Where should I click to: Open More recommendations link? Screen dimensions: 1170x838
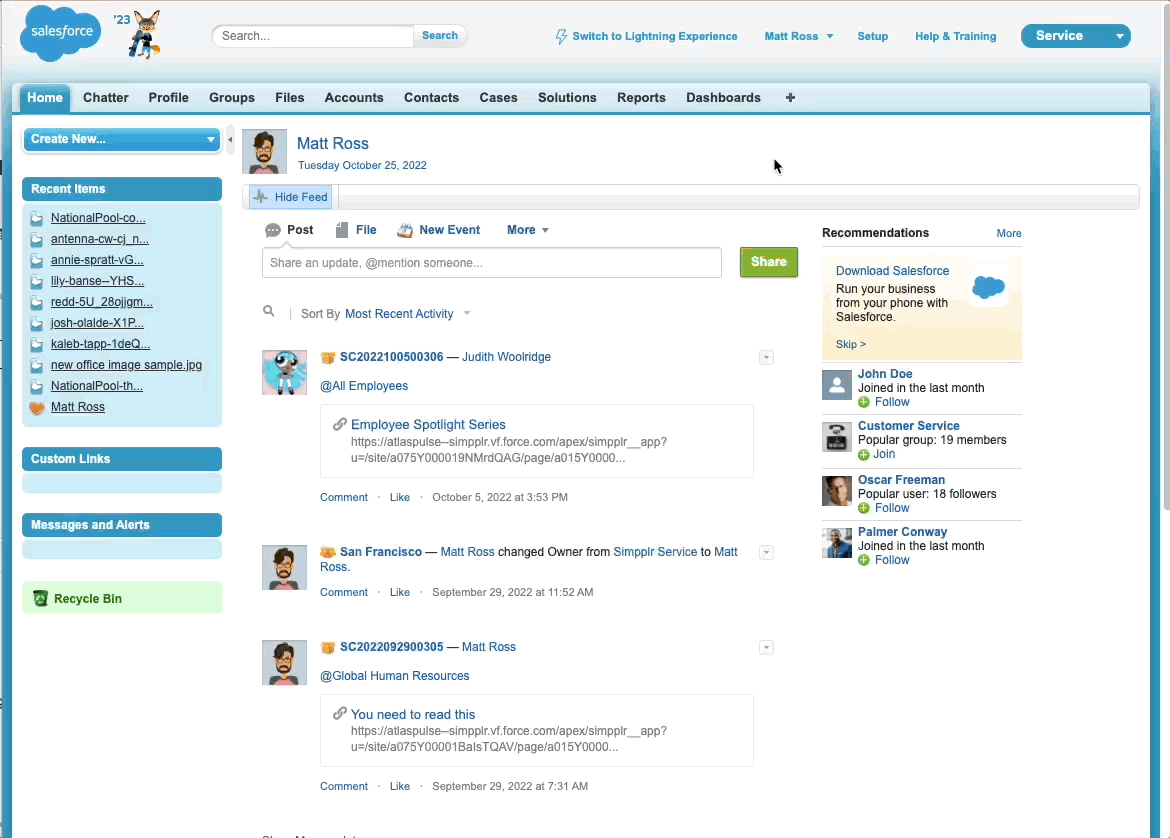pyautogui.click(x=1009, y=234)
